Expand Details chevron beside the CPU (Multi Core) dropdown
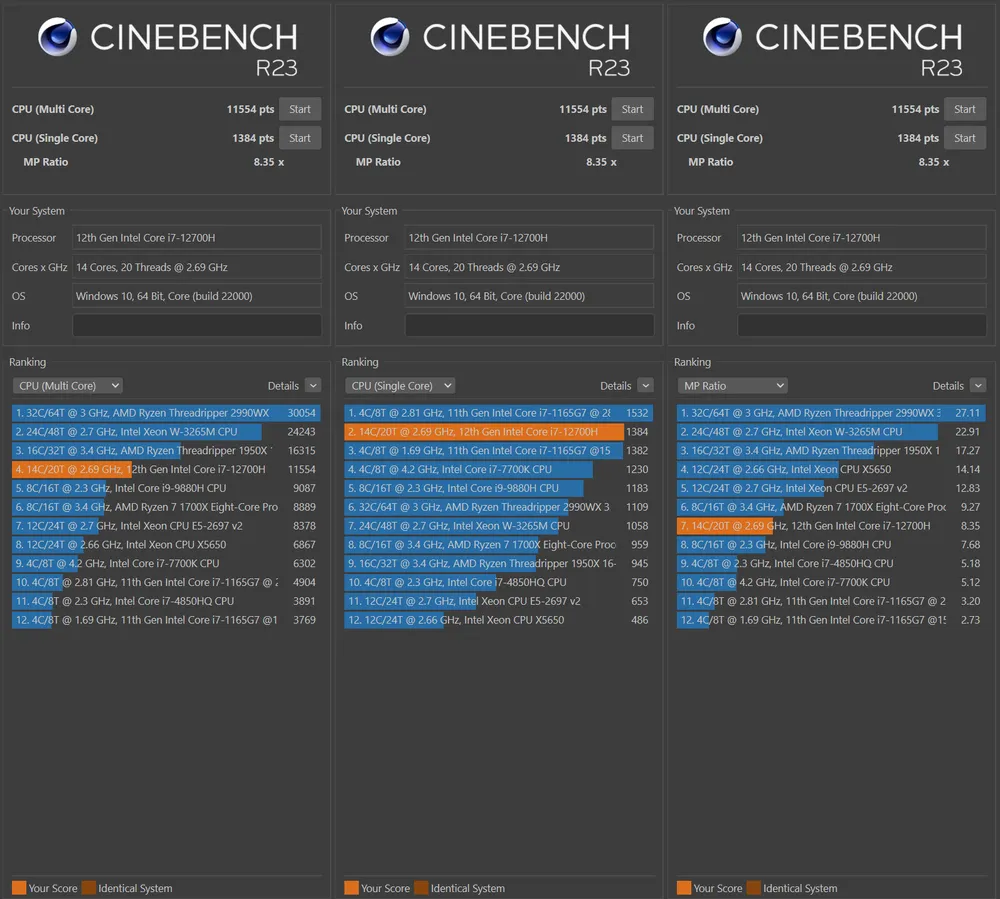 (313, 386)
